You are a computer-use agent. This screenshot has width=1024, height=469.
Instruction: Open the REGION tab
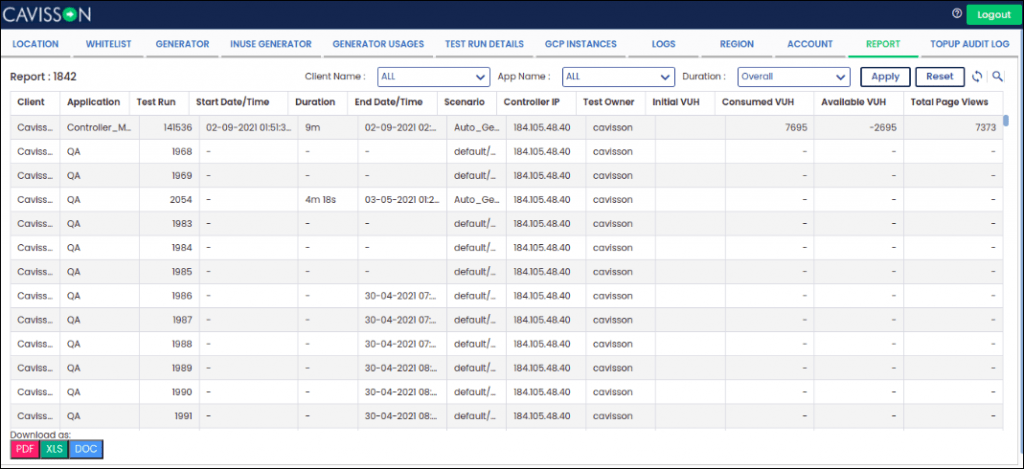[737, 44]
